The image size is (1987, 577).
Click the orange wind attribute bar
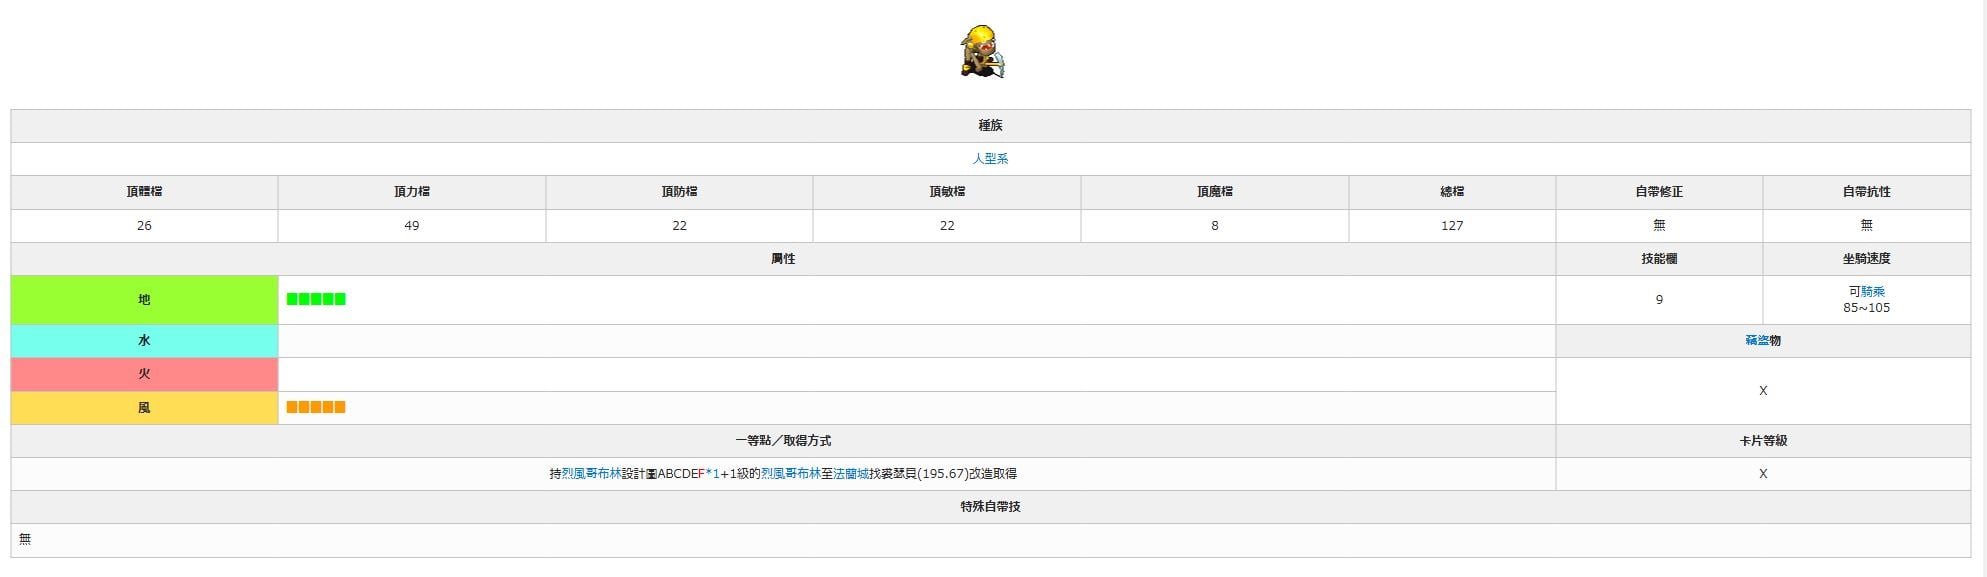click(x=316, y=407)
